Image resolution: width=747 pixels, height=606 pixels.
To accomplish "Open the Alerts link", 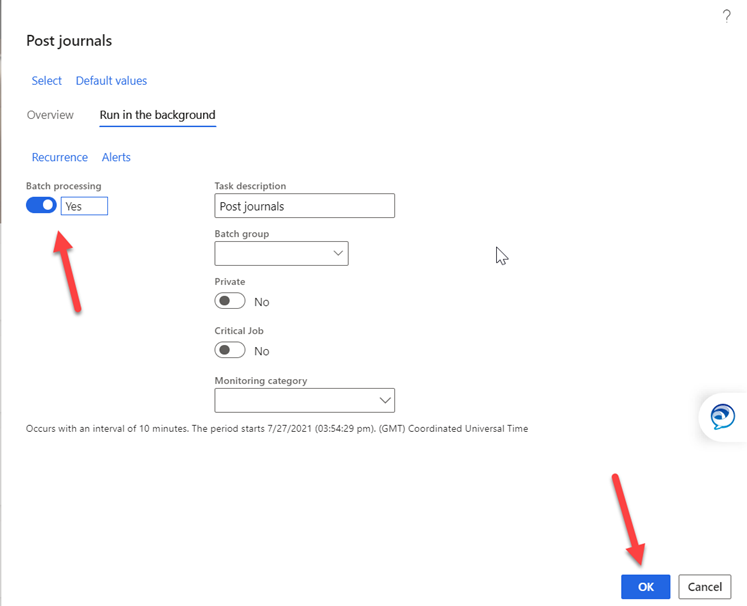I will click(x=116, y=157).
